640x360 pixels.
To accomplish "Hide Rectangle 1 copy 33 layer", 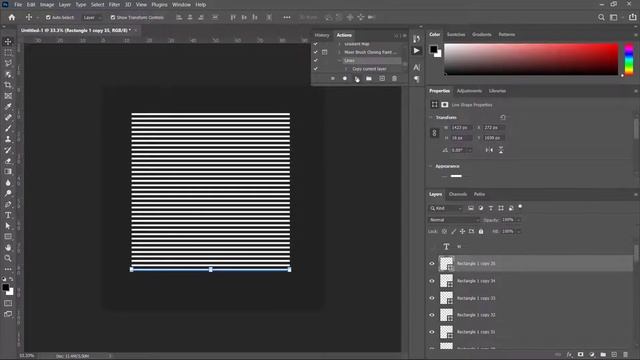I will click(x=432, y=298).
